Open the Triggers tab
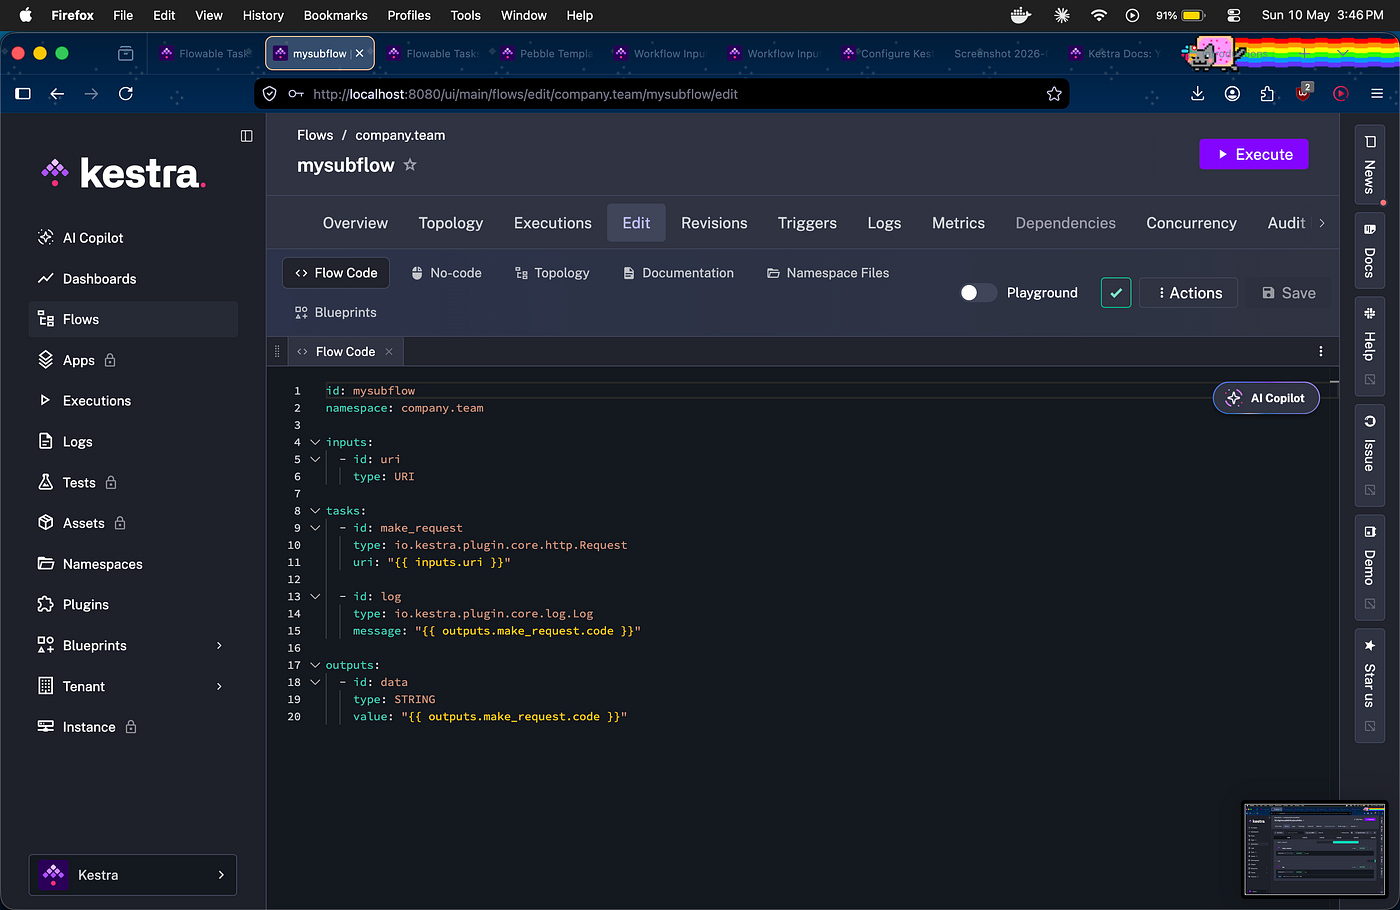 [x=807, y=223]
